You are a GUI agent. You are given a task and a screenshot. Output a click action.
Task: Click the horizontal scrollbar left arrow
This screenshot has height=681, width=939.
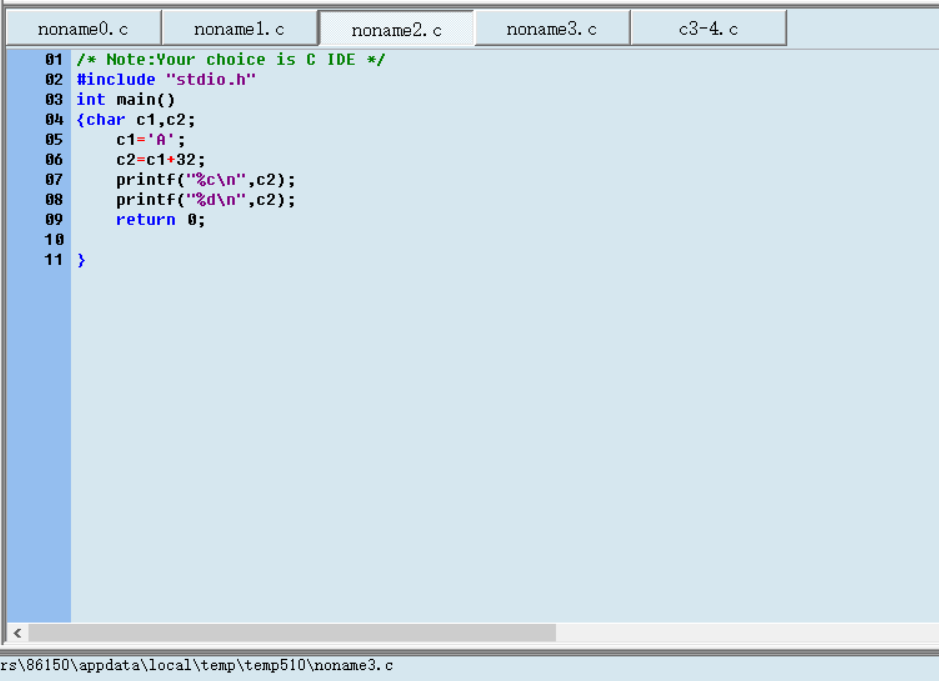(x=17, y=632)
